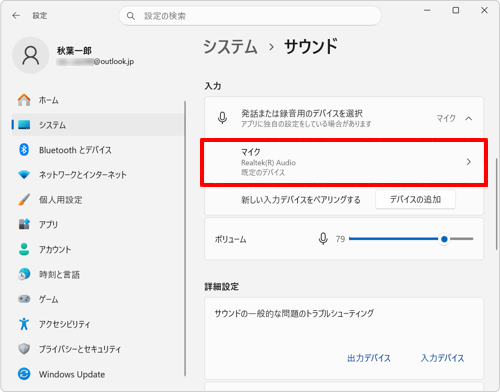Open 時刻と言語 settings page
Screen dimensions: 500x392
(x=98, y=274)
